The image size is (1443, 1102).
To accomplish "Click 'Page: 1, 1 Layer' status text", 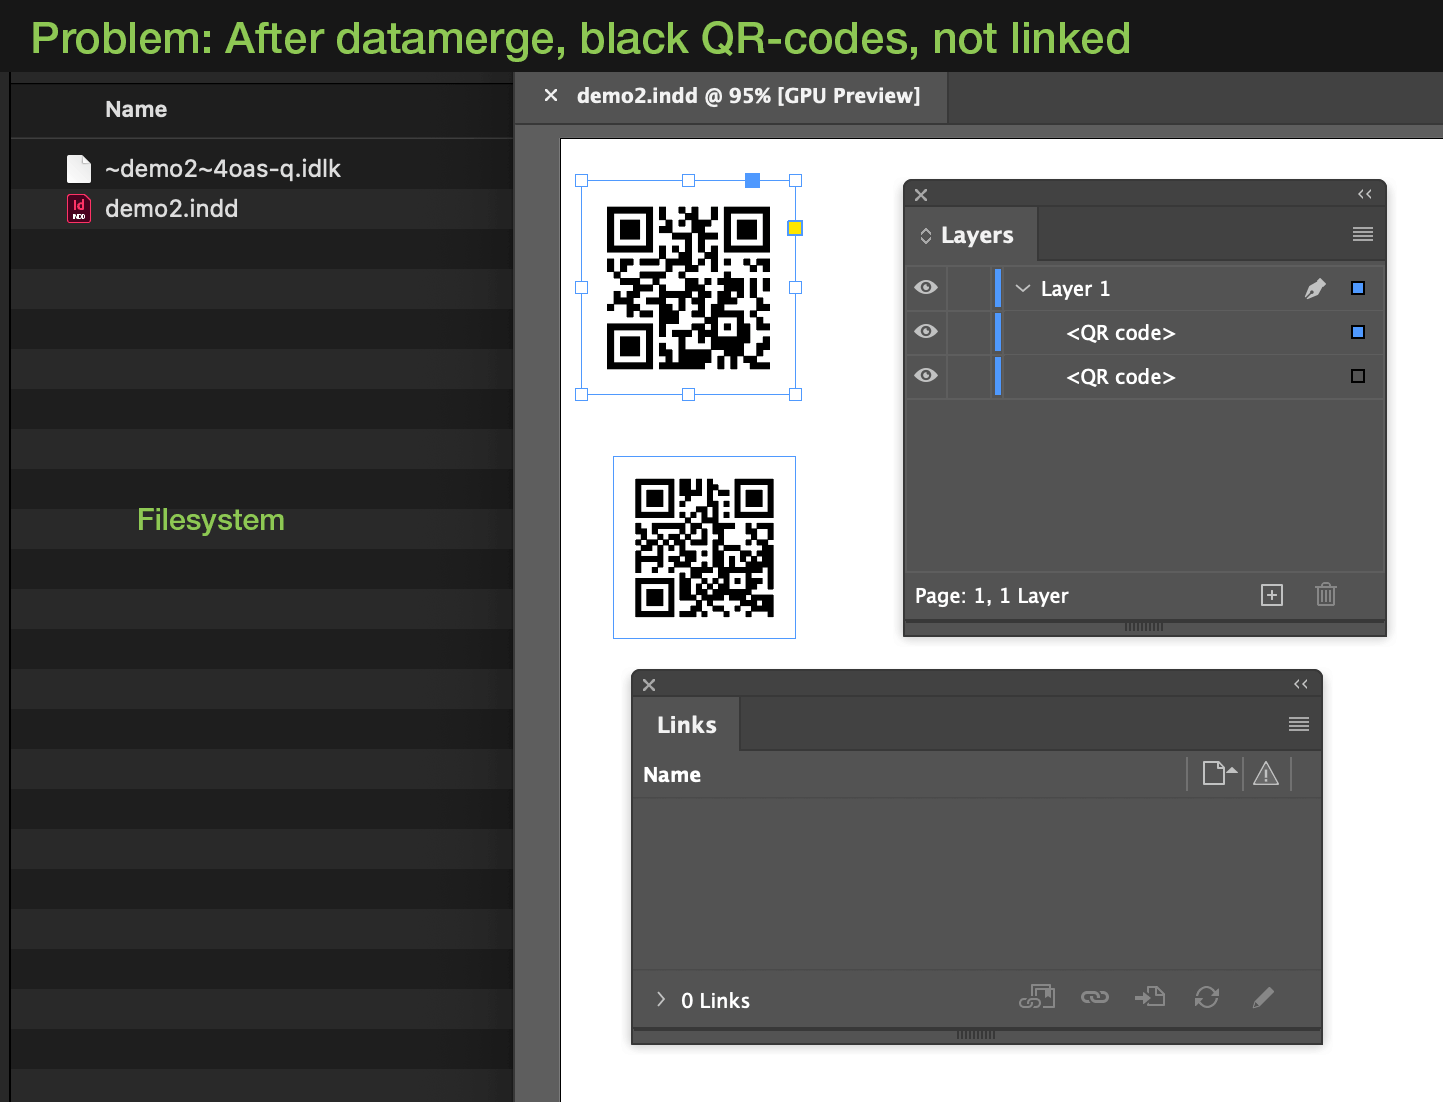I will coord(992,596).
